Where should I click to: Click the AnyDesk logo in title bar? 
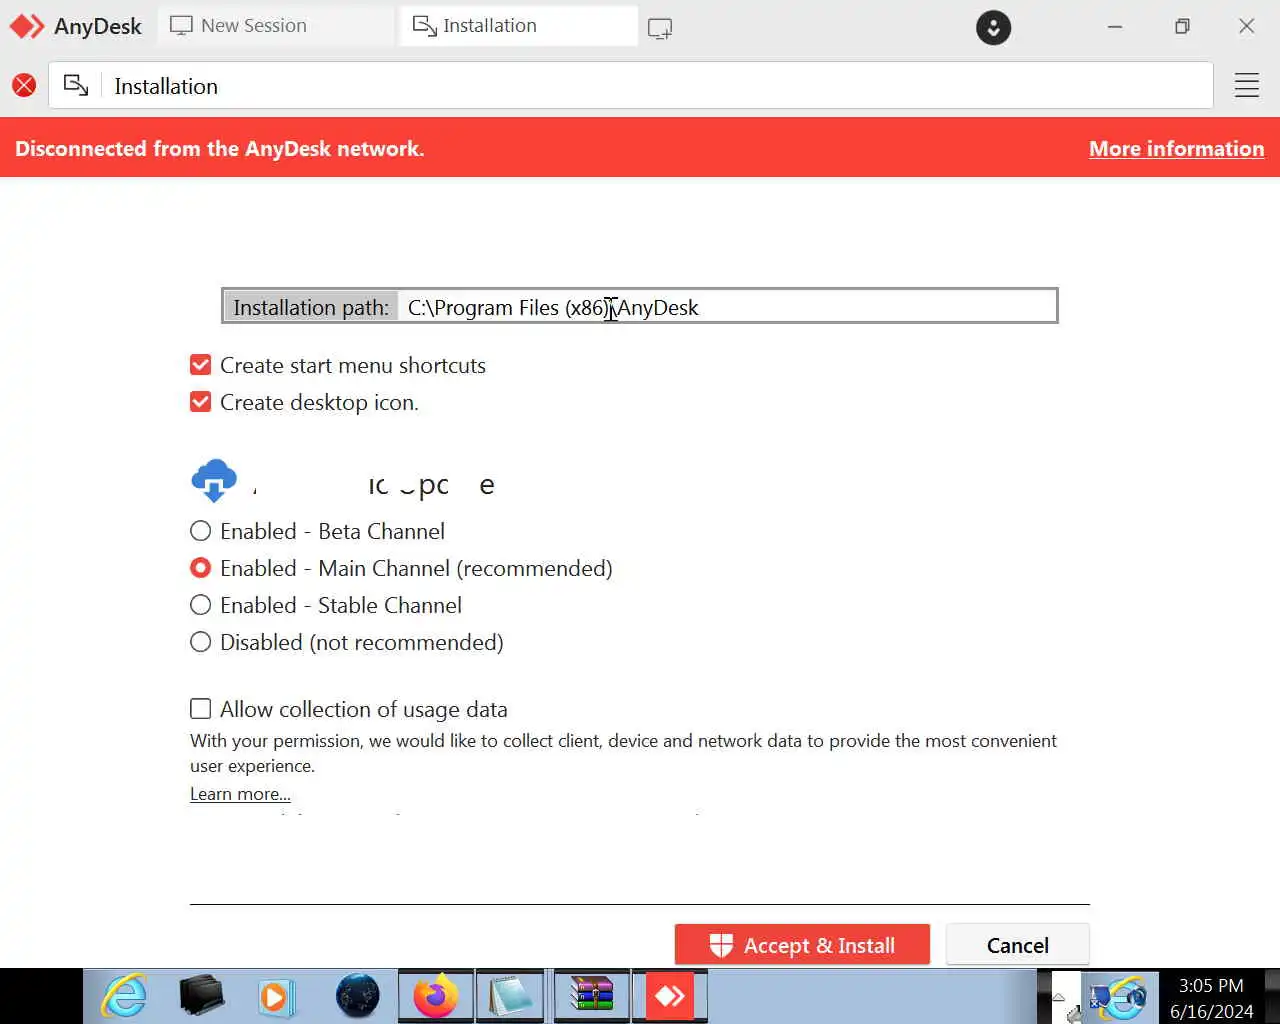27,26
